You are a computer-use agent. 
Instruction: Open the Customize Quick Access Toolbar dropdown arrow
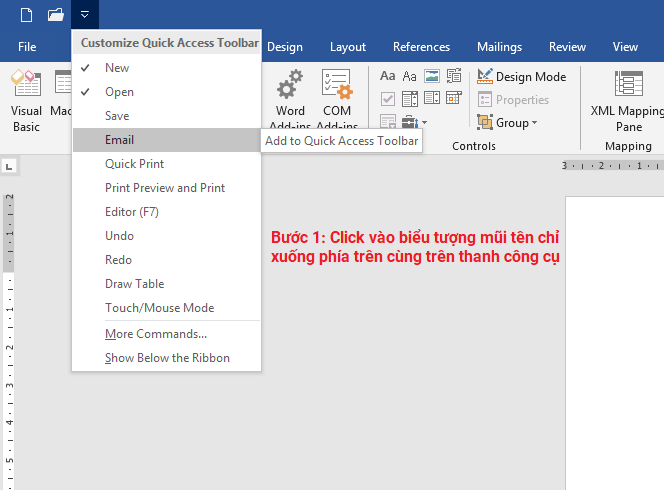(x=85, y=15)
